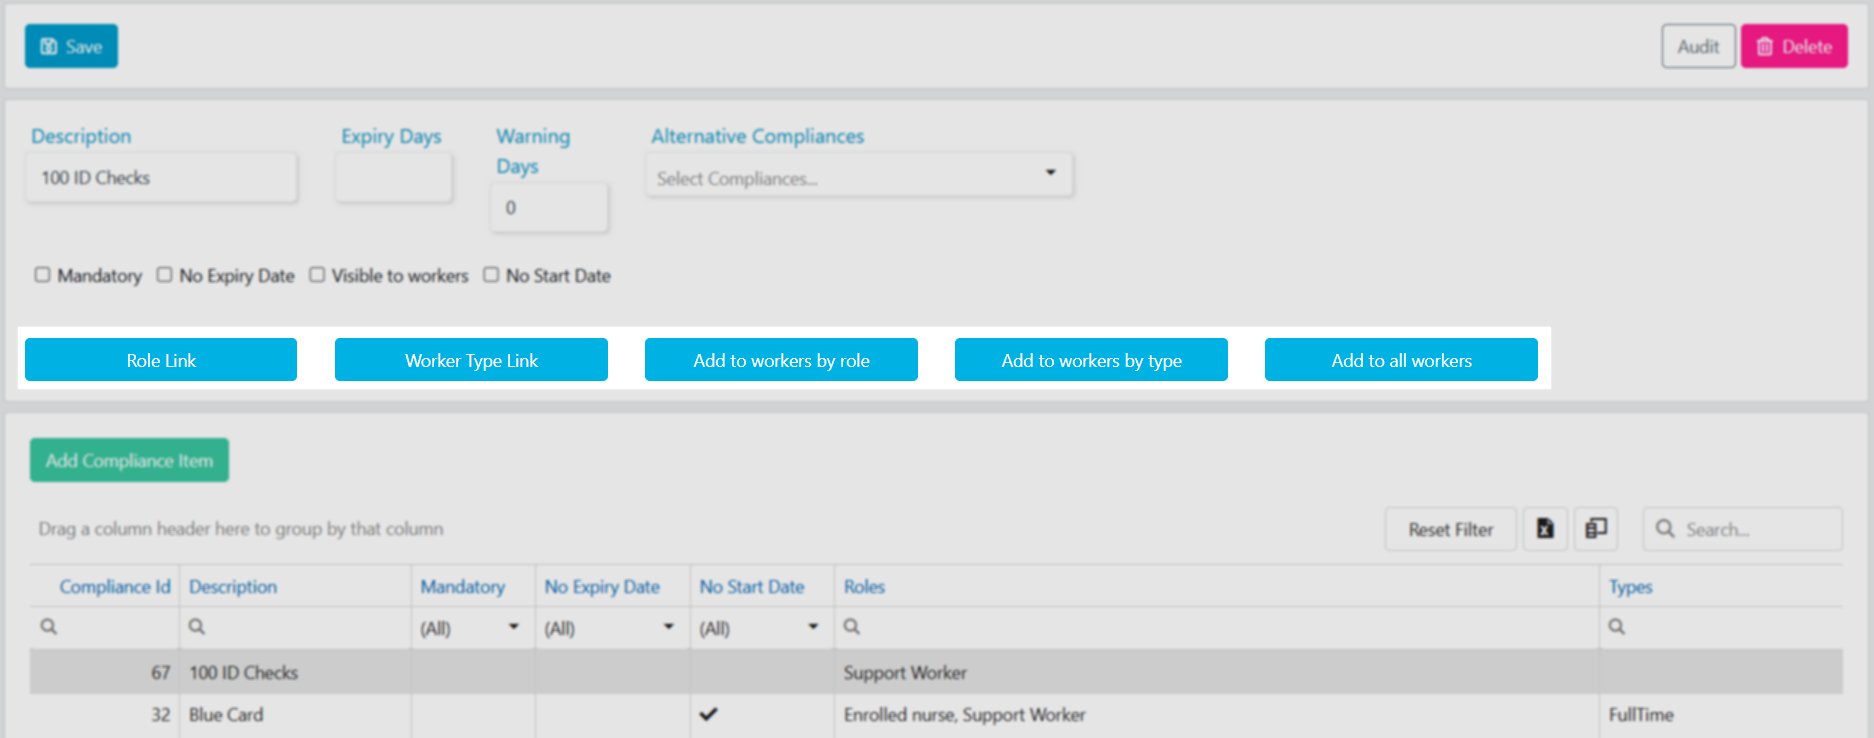
Task: Reset the grid filter
Action: pyautogui.click(x=1450, y=529)
